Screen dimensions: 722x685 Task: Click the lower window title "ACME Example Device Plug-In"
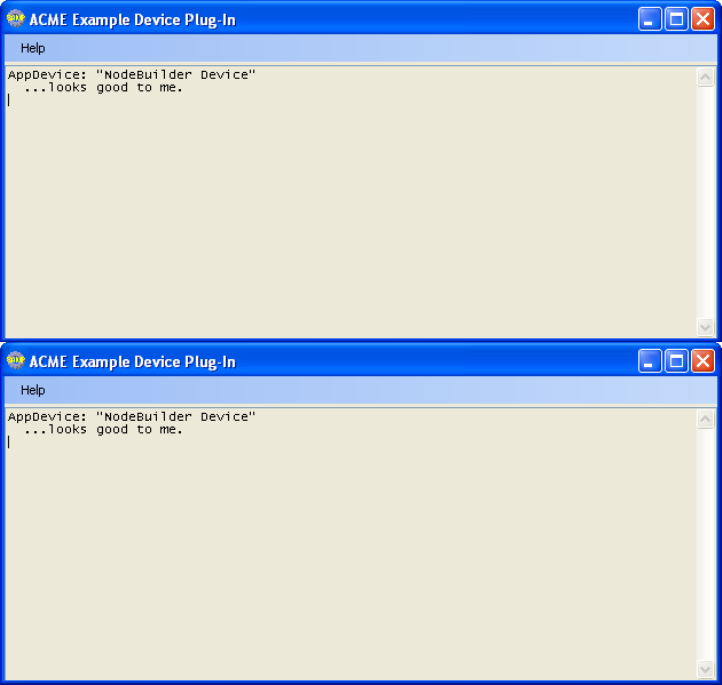(133, 362)
